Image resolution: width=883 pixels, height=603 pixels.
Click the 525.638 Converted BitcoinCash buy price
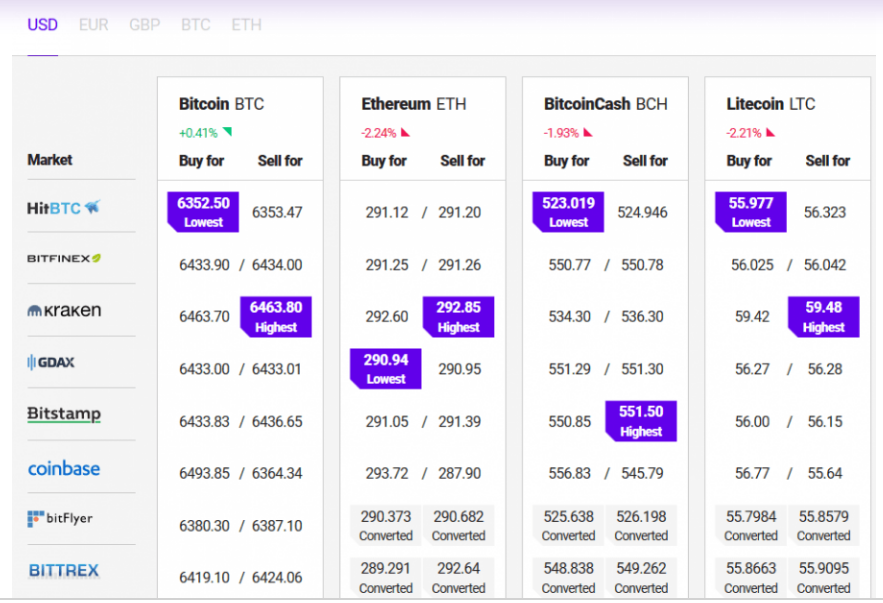[568, 525]
